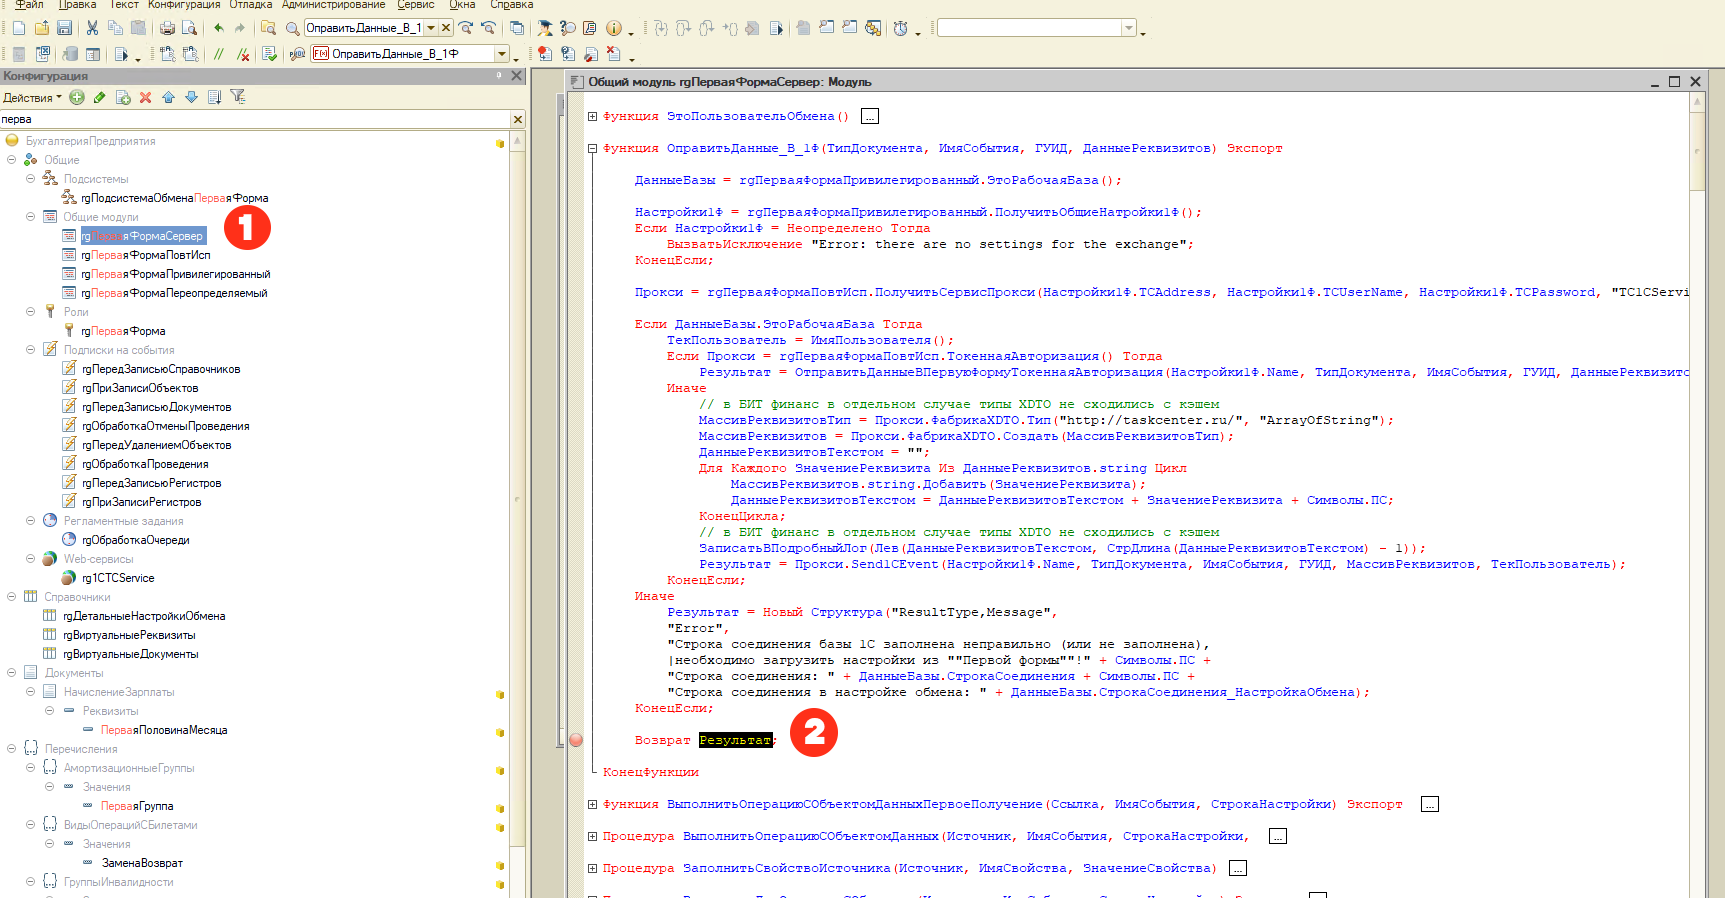Select rgПередЗаписьюСправочников subscription
This screenshot has height=898, width=1725.
coord(161,369)
